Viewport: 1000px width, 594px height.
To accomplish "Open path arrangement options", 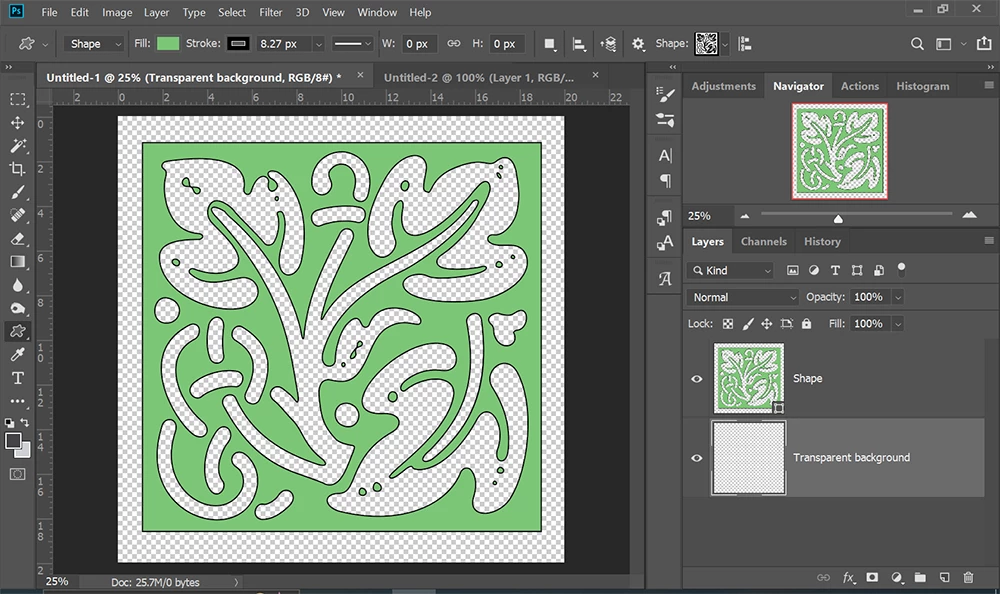I will coord(608,44).
